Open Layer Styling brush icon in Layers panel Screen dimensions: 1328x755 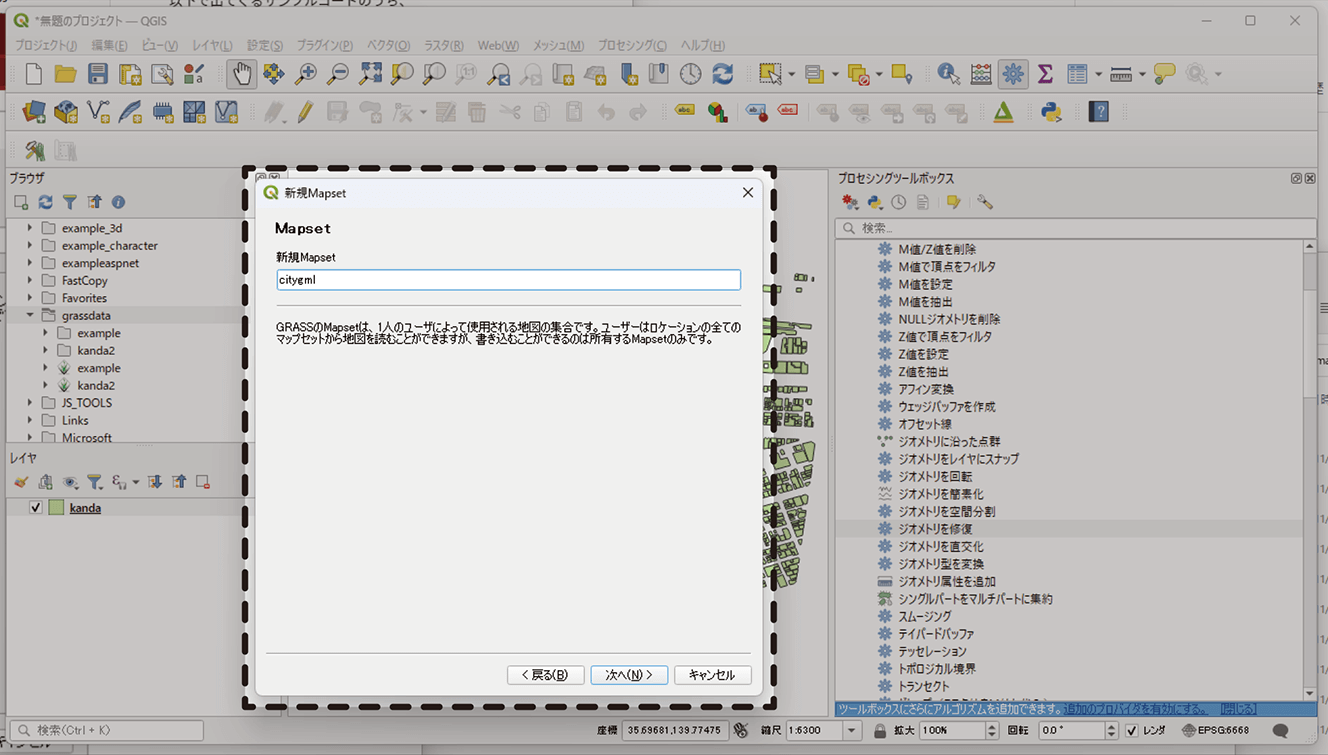[21, 482]
